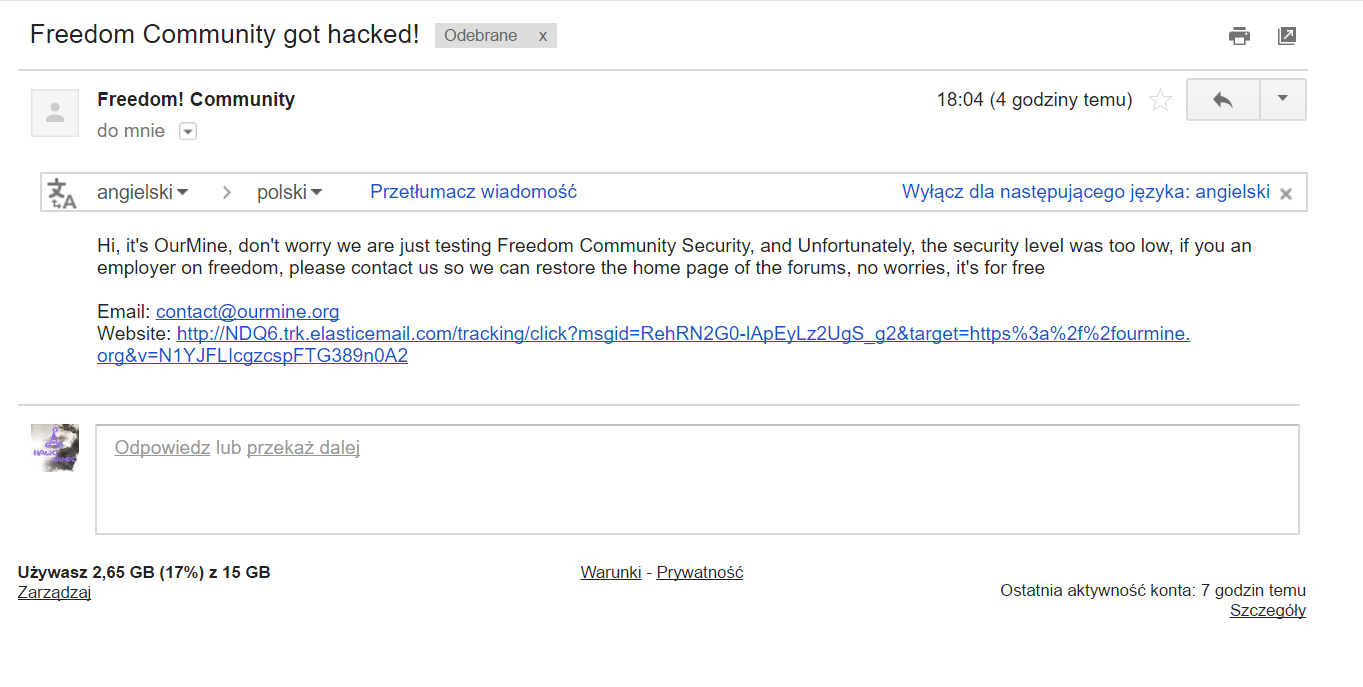Viewport: 1363px width, 687px height.
Task: Click the sender's avatar placeholder
Action: click(x=55, y=112)
